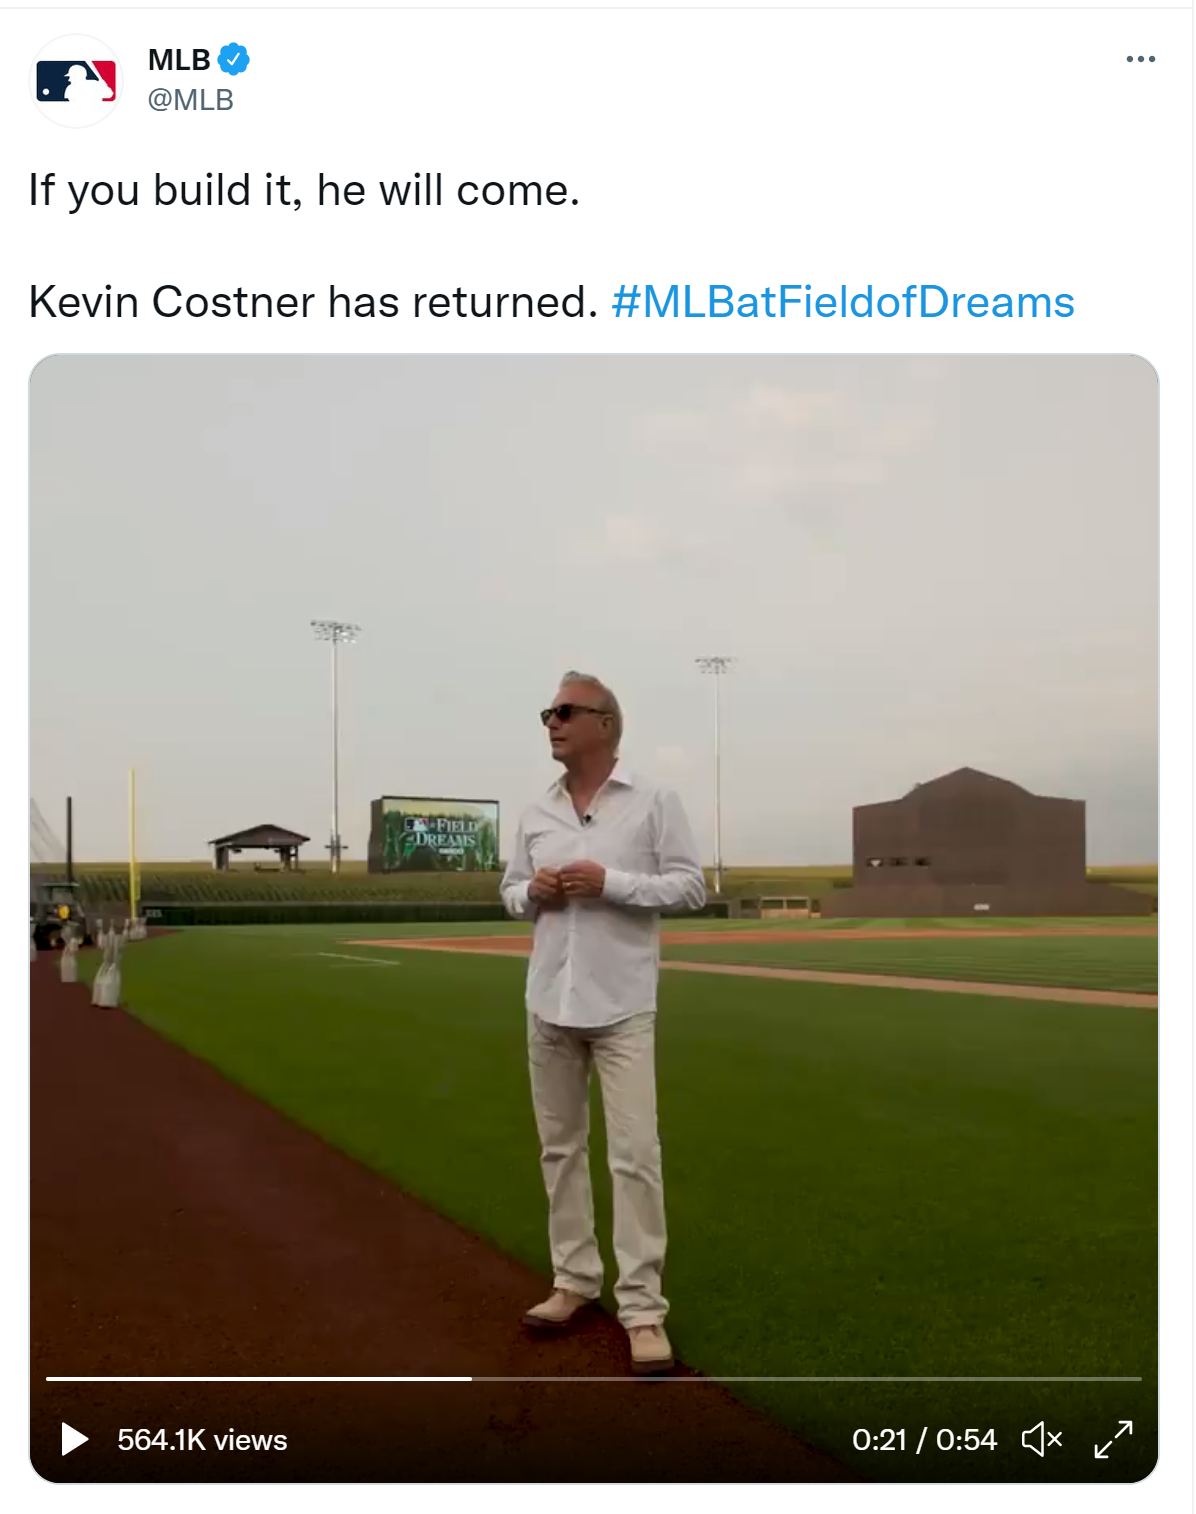1196x1514 pixels.
Task: Enter fullscreen with the expand arrows icon
Action: pos(1113,1439)
